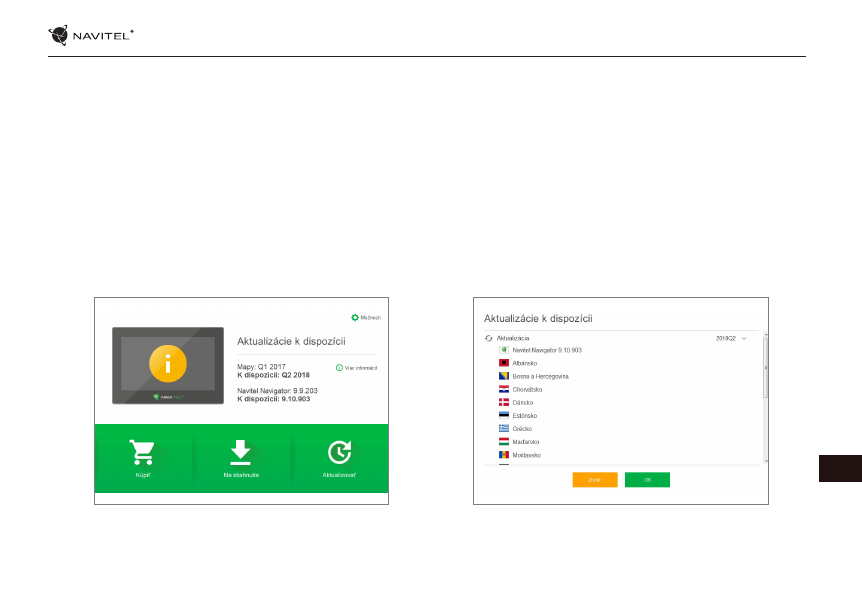Choose Dánsko from the update list
Screen dimensions: 862x595
[x=523, y=402]
